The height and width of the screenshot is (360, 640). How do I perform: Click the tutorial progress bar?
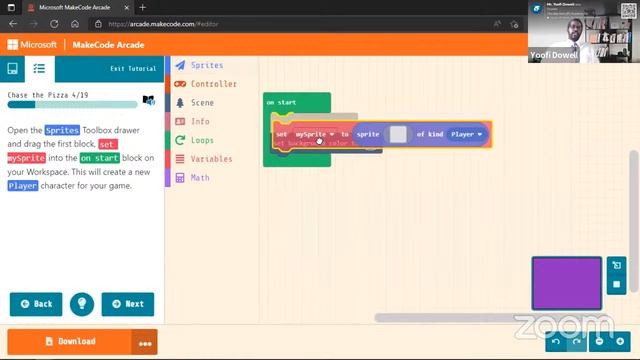[x=72, y=104]
